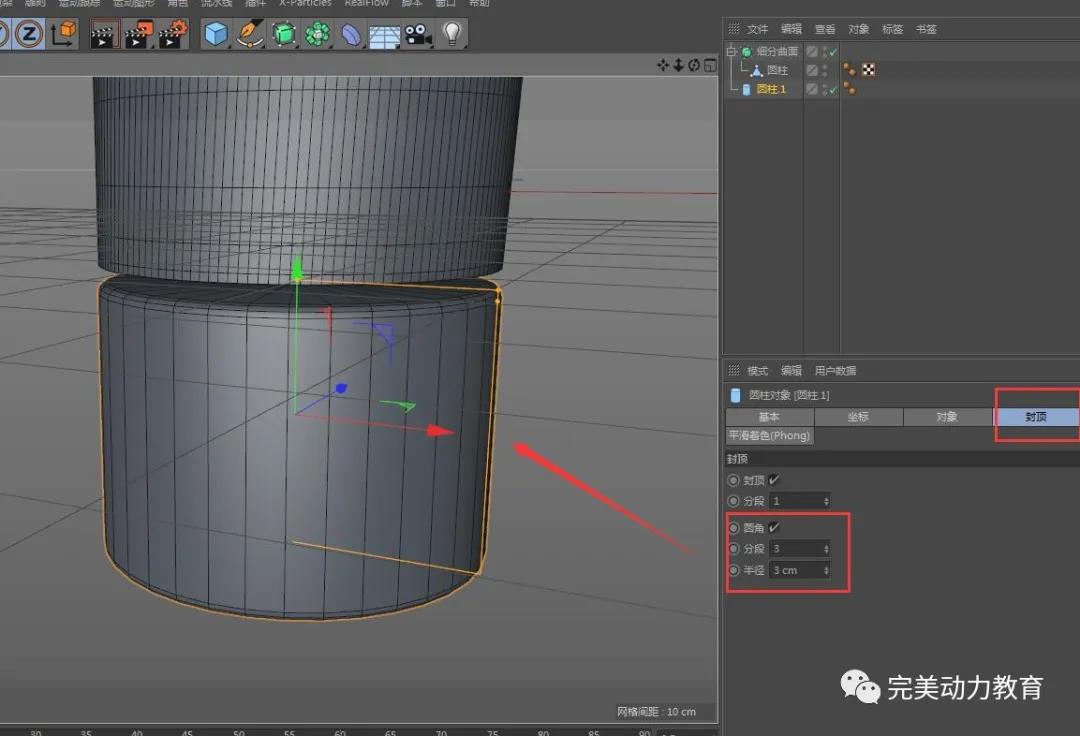Click the 平滑着色(Phong) button

click(x=769, y=436)
